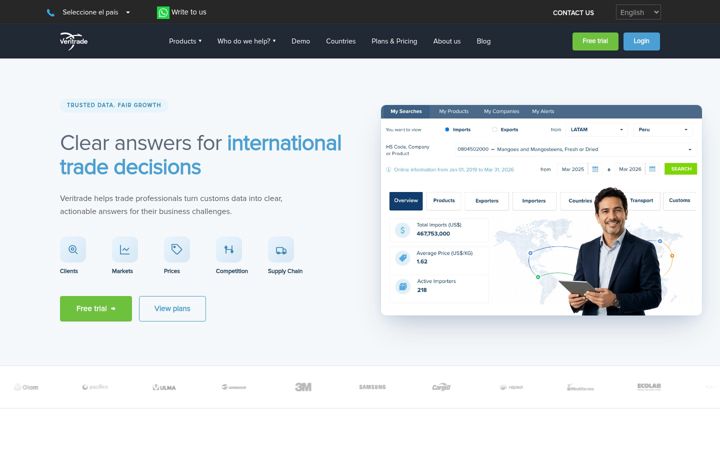
Task: Select the Competition icon
Action: pyautogui.click(x=229, y=249)
